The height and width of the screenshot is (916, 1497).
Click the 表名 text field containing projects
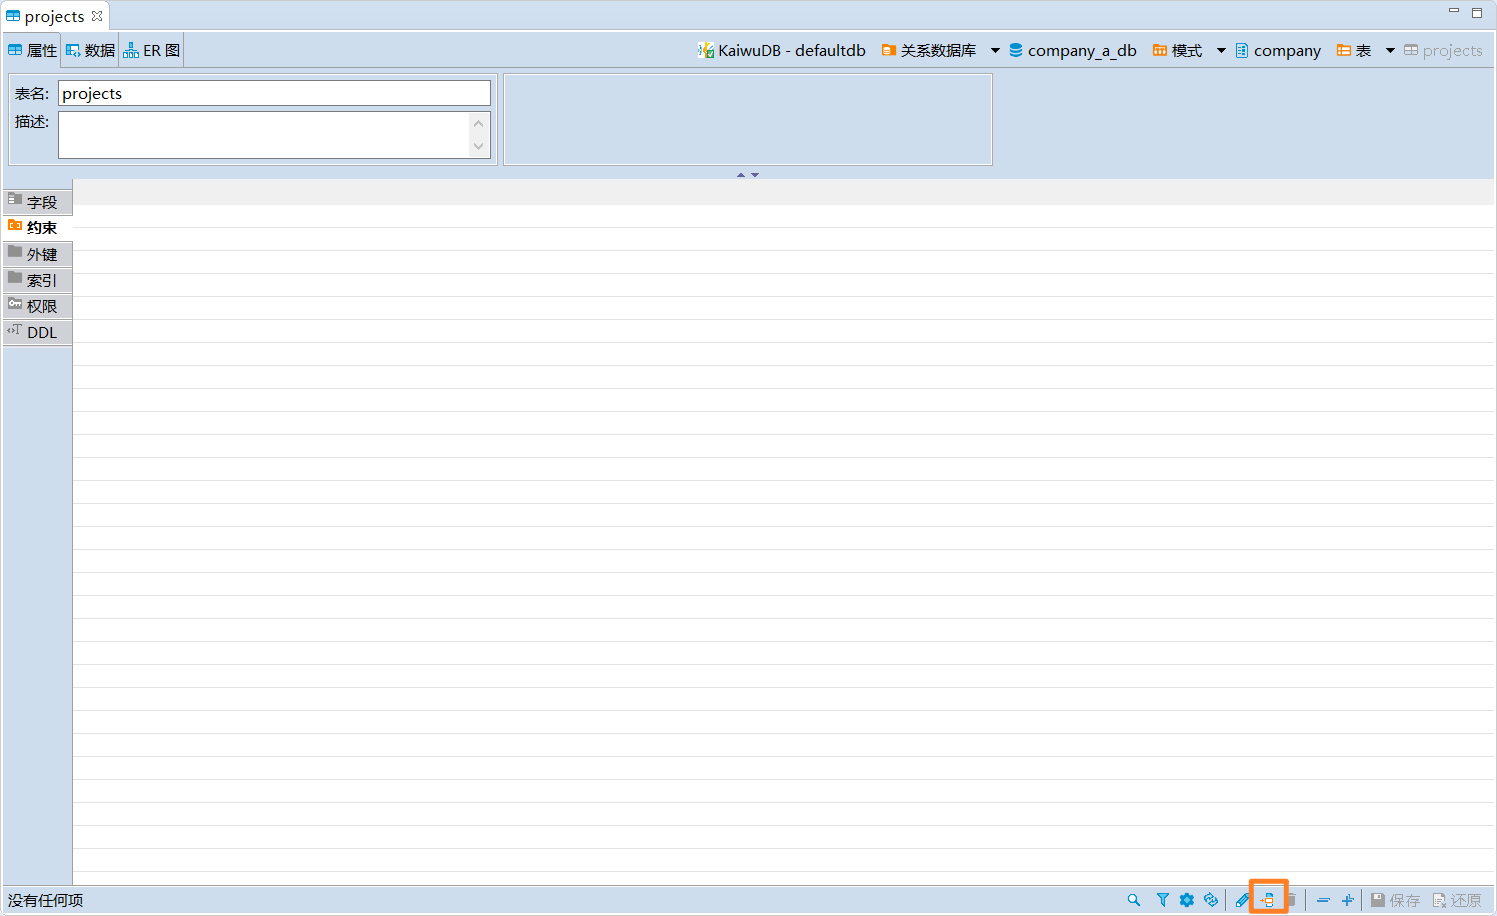click(x=274, y=93)
